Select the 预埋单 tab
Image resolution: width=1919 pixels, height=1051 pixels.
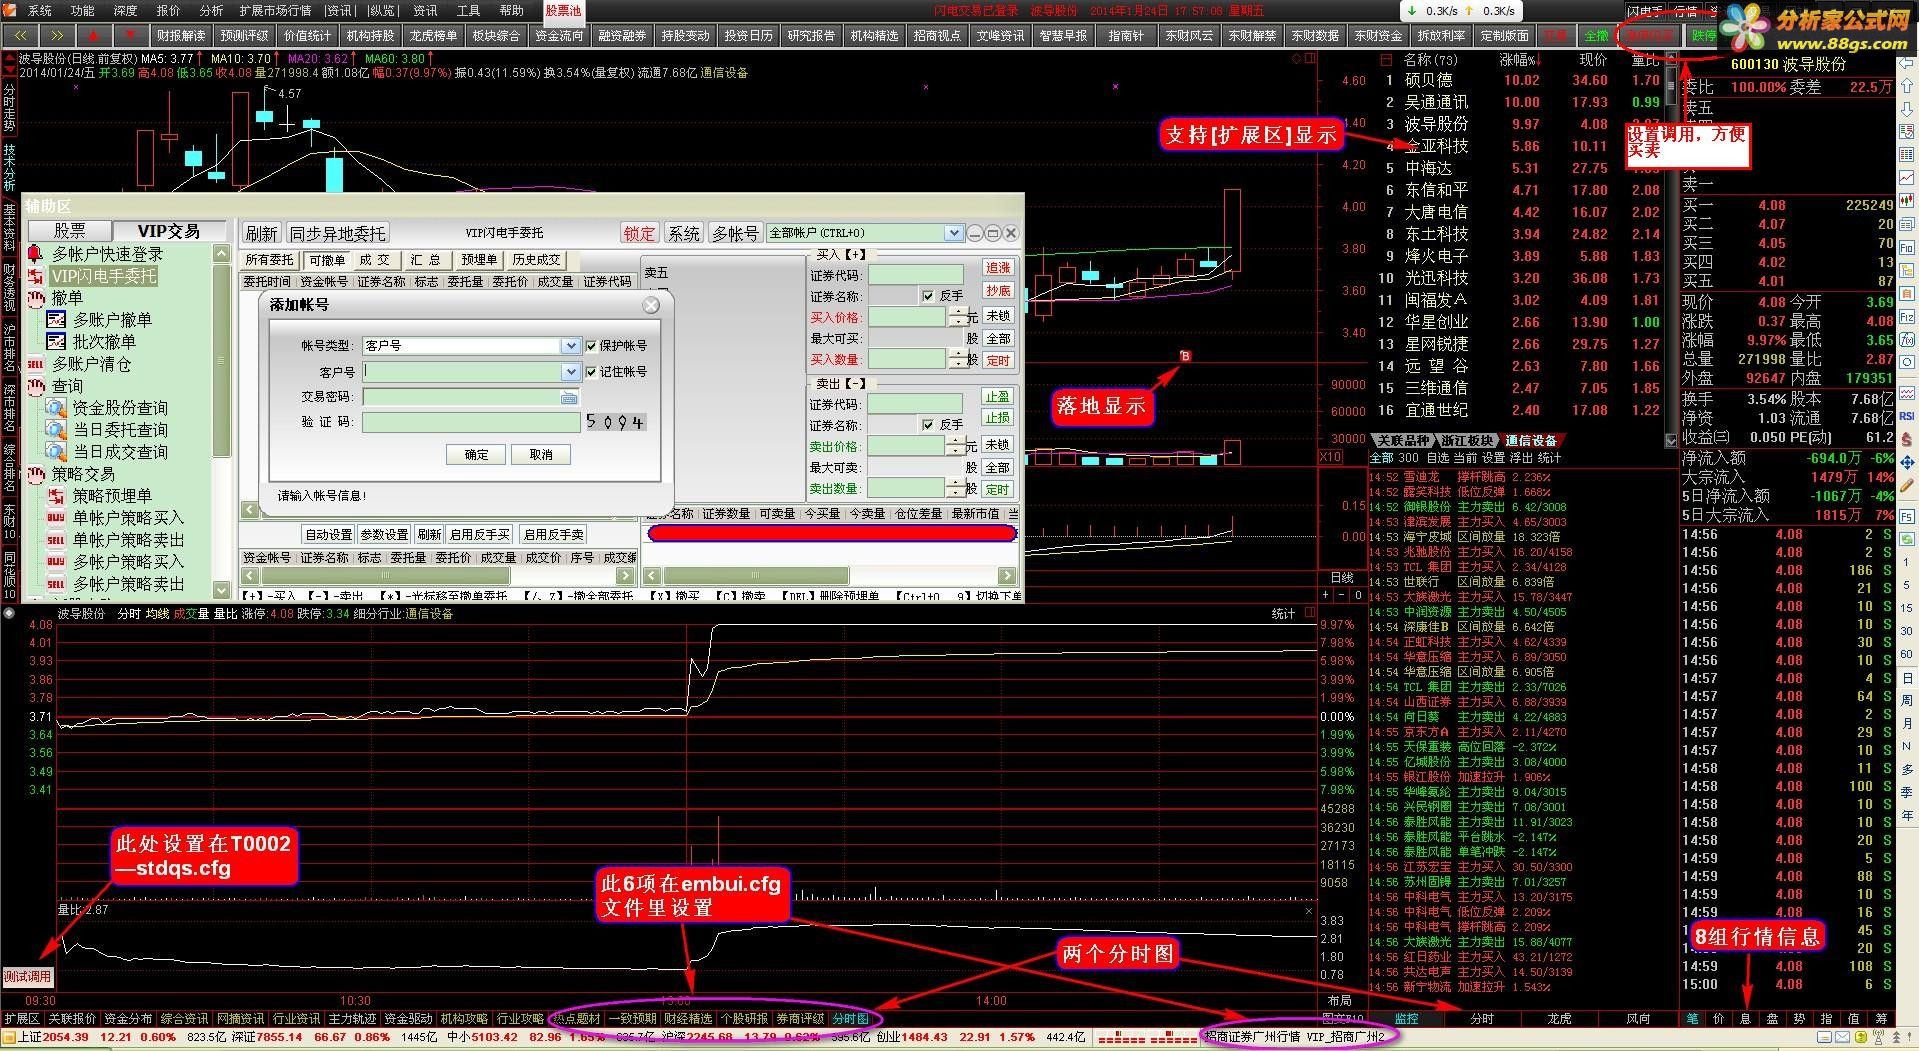tap(479, 260)
